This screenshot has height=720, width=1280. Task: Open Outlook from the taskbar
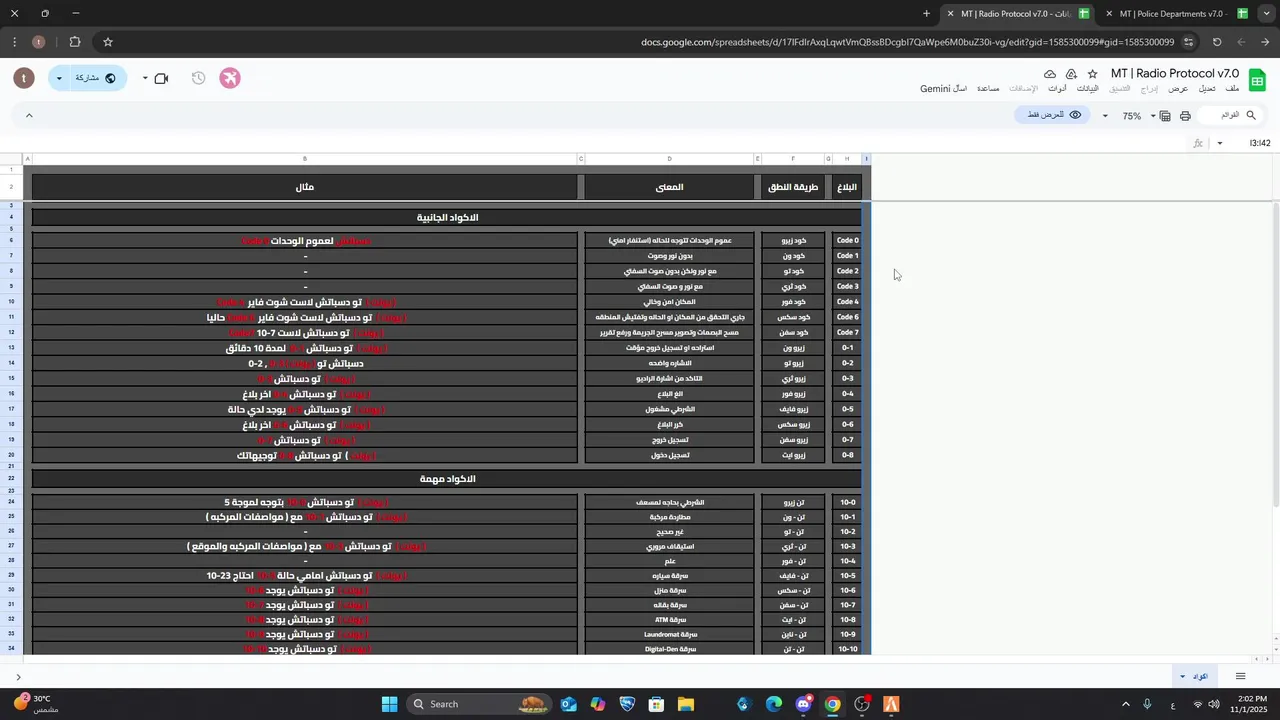[x=569, y=705]
